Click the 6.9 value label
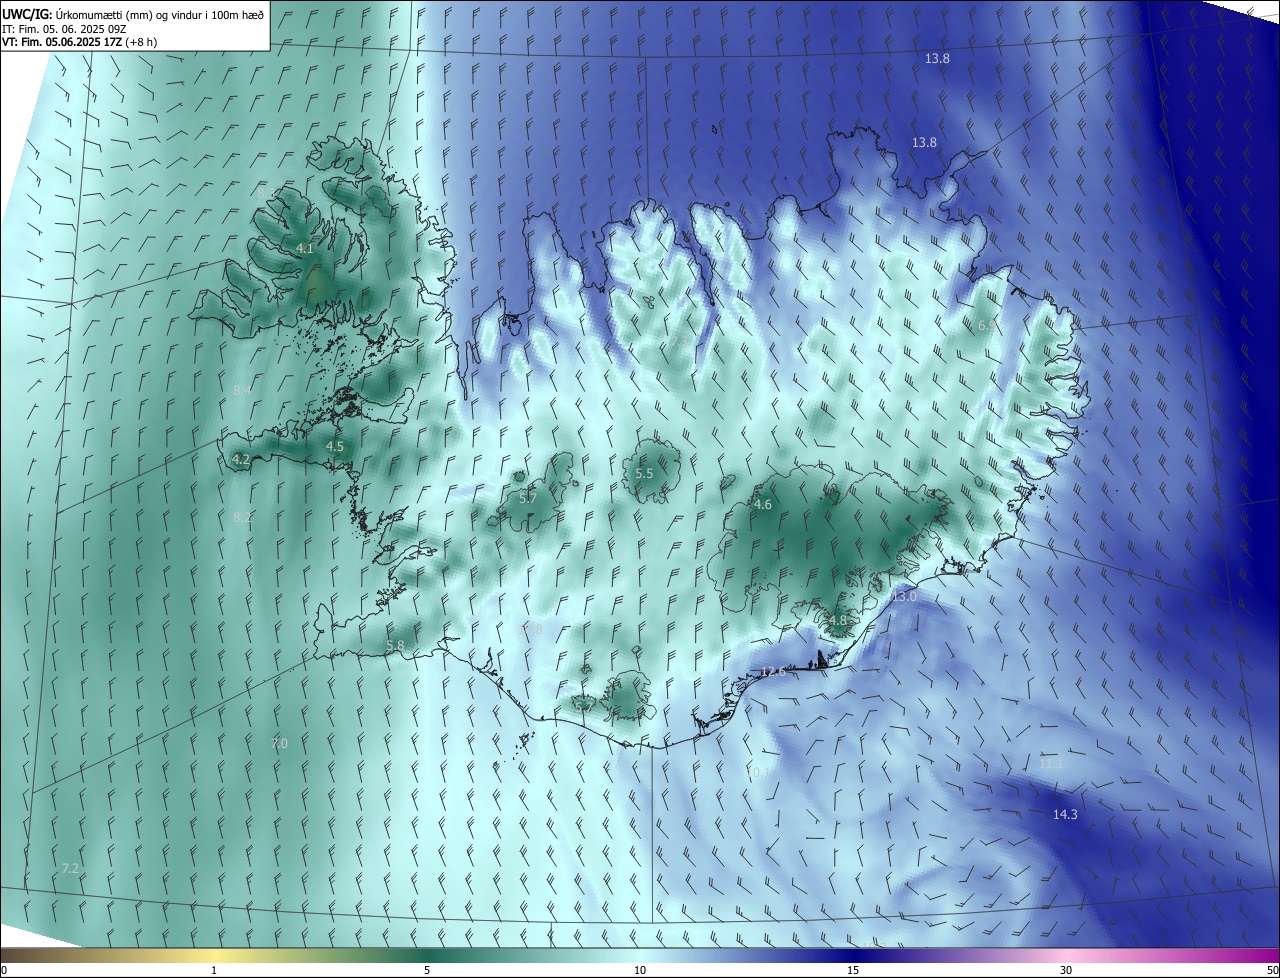Screen dimensions: 1280x978 point(986,325)
